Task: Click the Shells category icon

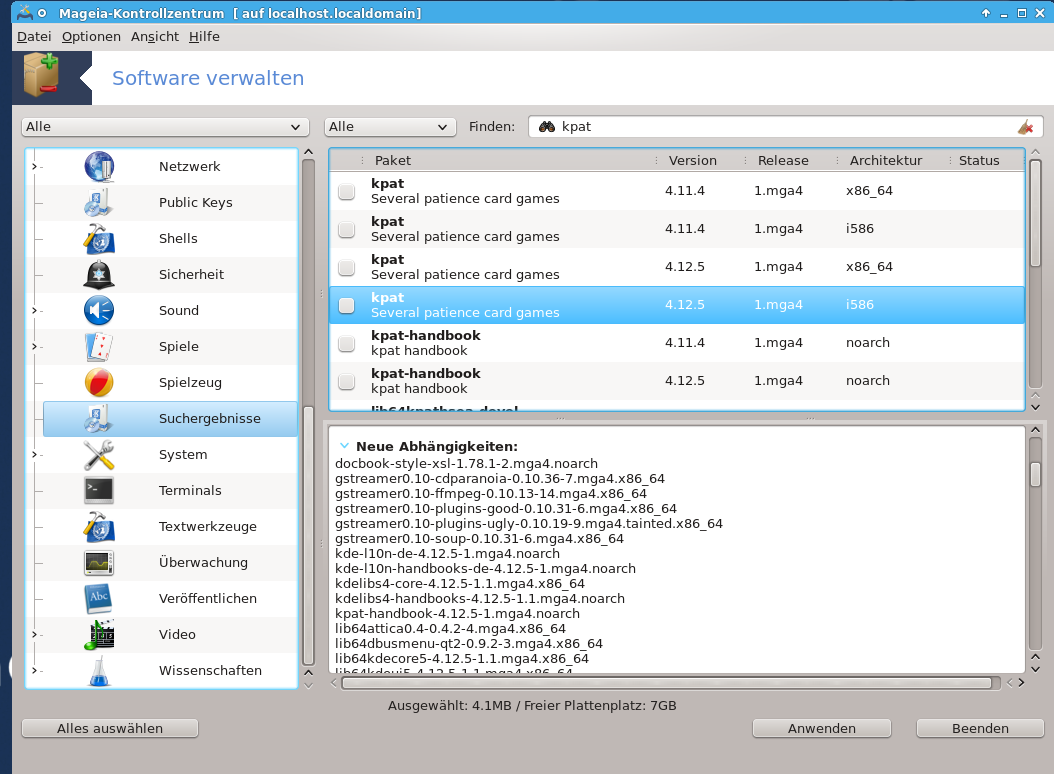Action: 99,239
